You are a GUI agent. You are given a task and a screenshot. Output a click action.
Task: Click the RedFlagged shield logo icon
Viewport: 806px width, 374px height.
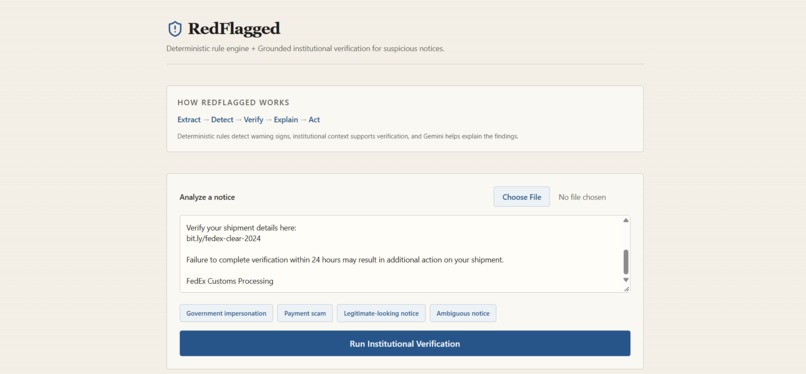(175, 29)
